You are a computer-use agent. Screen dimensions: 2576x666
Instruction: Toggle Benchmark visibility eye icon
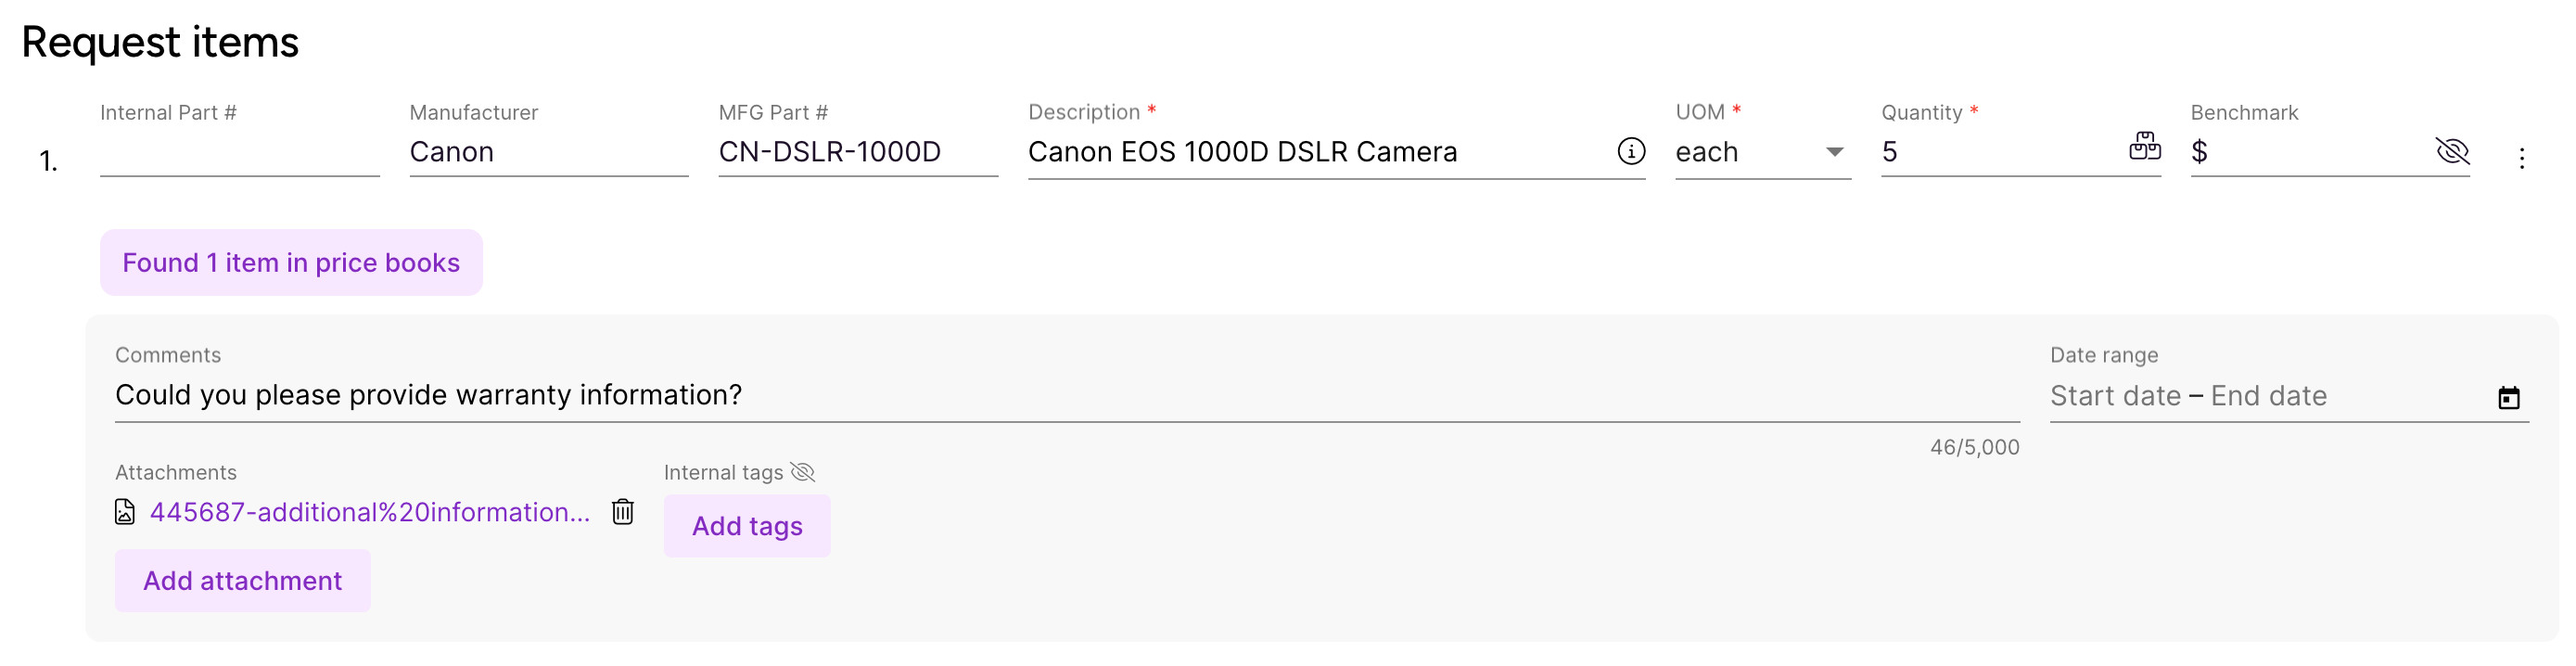2453,151
